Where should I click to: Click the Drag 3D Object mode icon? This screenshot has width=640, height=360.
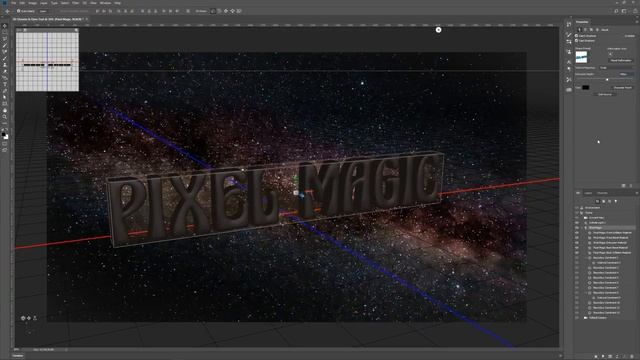click(226, 11)
